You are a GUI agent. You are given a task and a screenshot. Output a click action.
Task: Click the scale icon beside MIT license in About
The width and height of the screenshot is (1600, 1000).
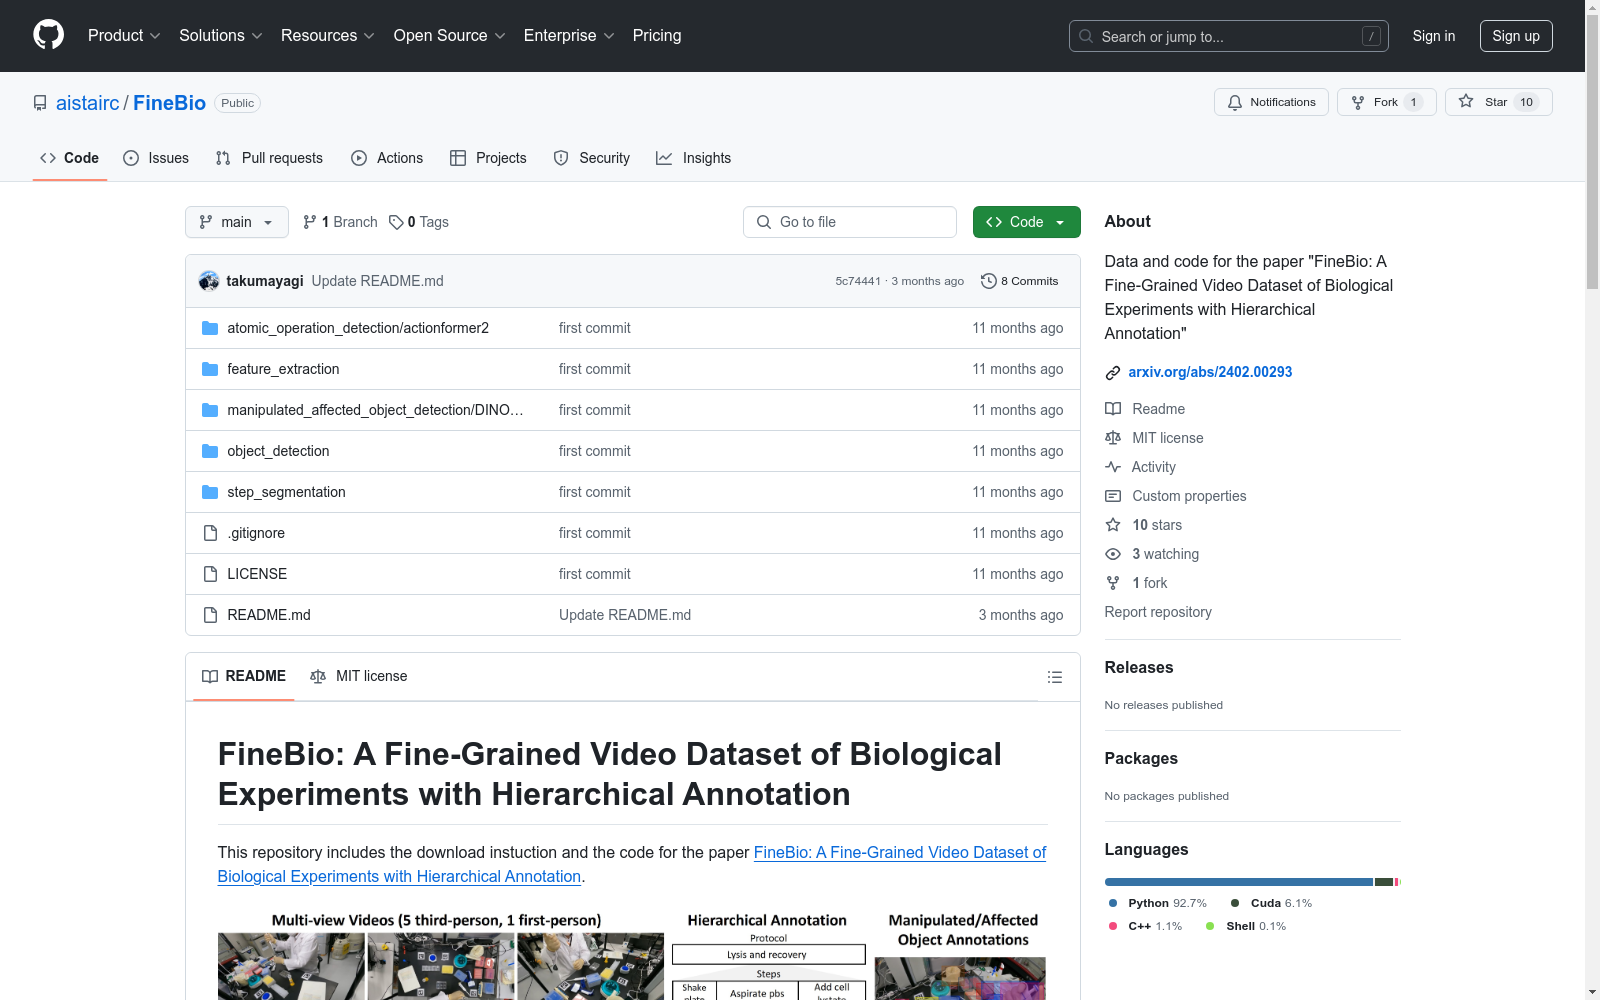click(1113, 438)
